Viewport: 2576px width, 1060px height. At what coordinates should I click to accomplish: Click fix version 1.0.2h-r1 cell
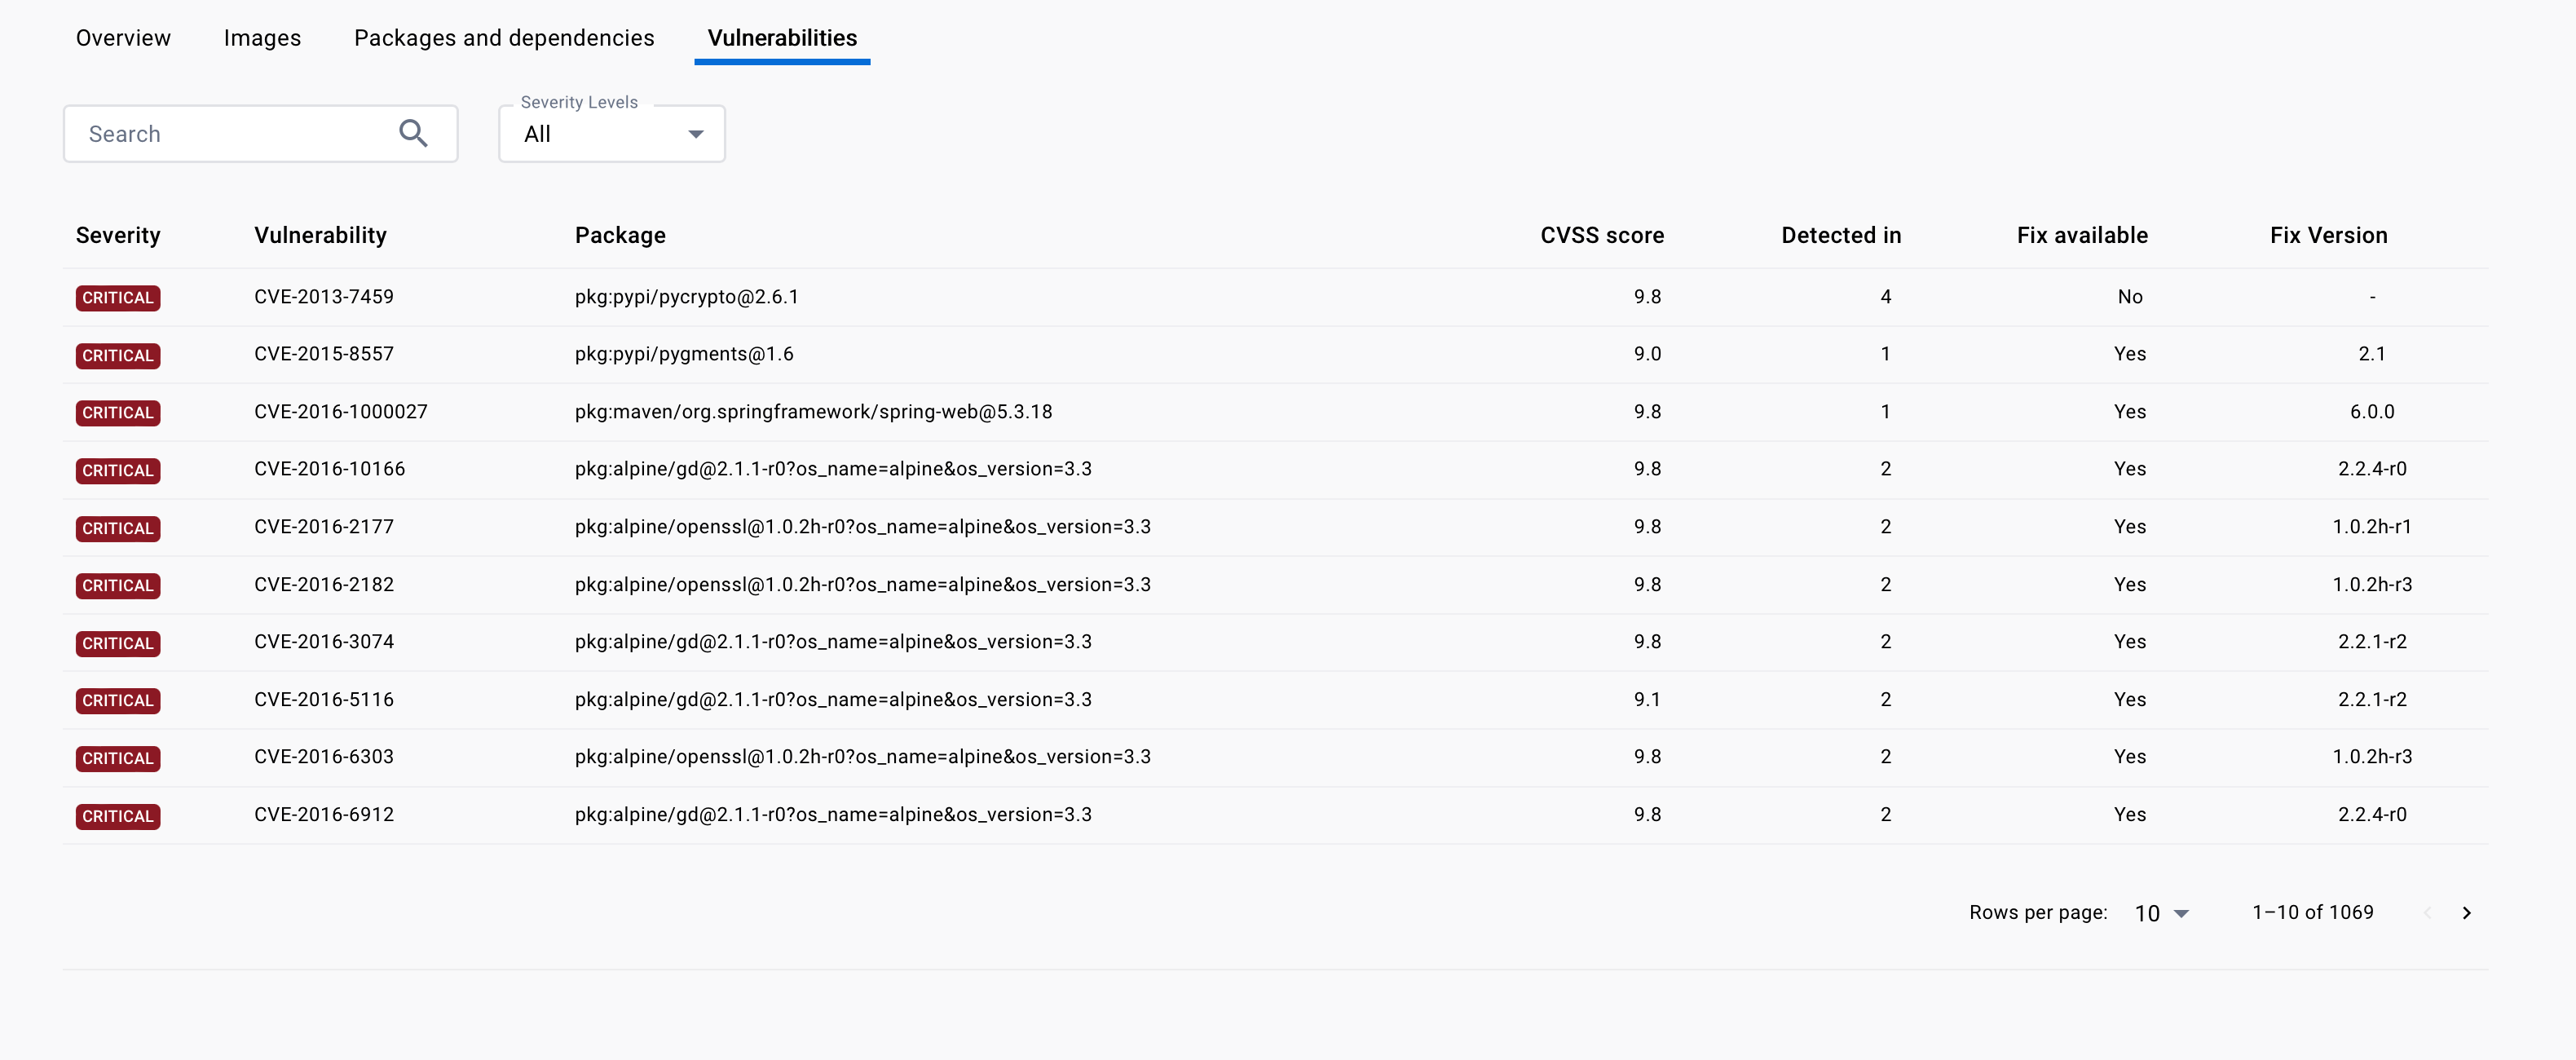point(2372,527)
